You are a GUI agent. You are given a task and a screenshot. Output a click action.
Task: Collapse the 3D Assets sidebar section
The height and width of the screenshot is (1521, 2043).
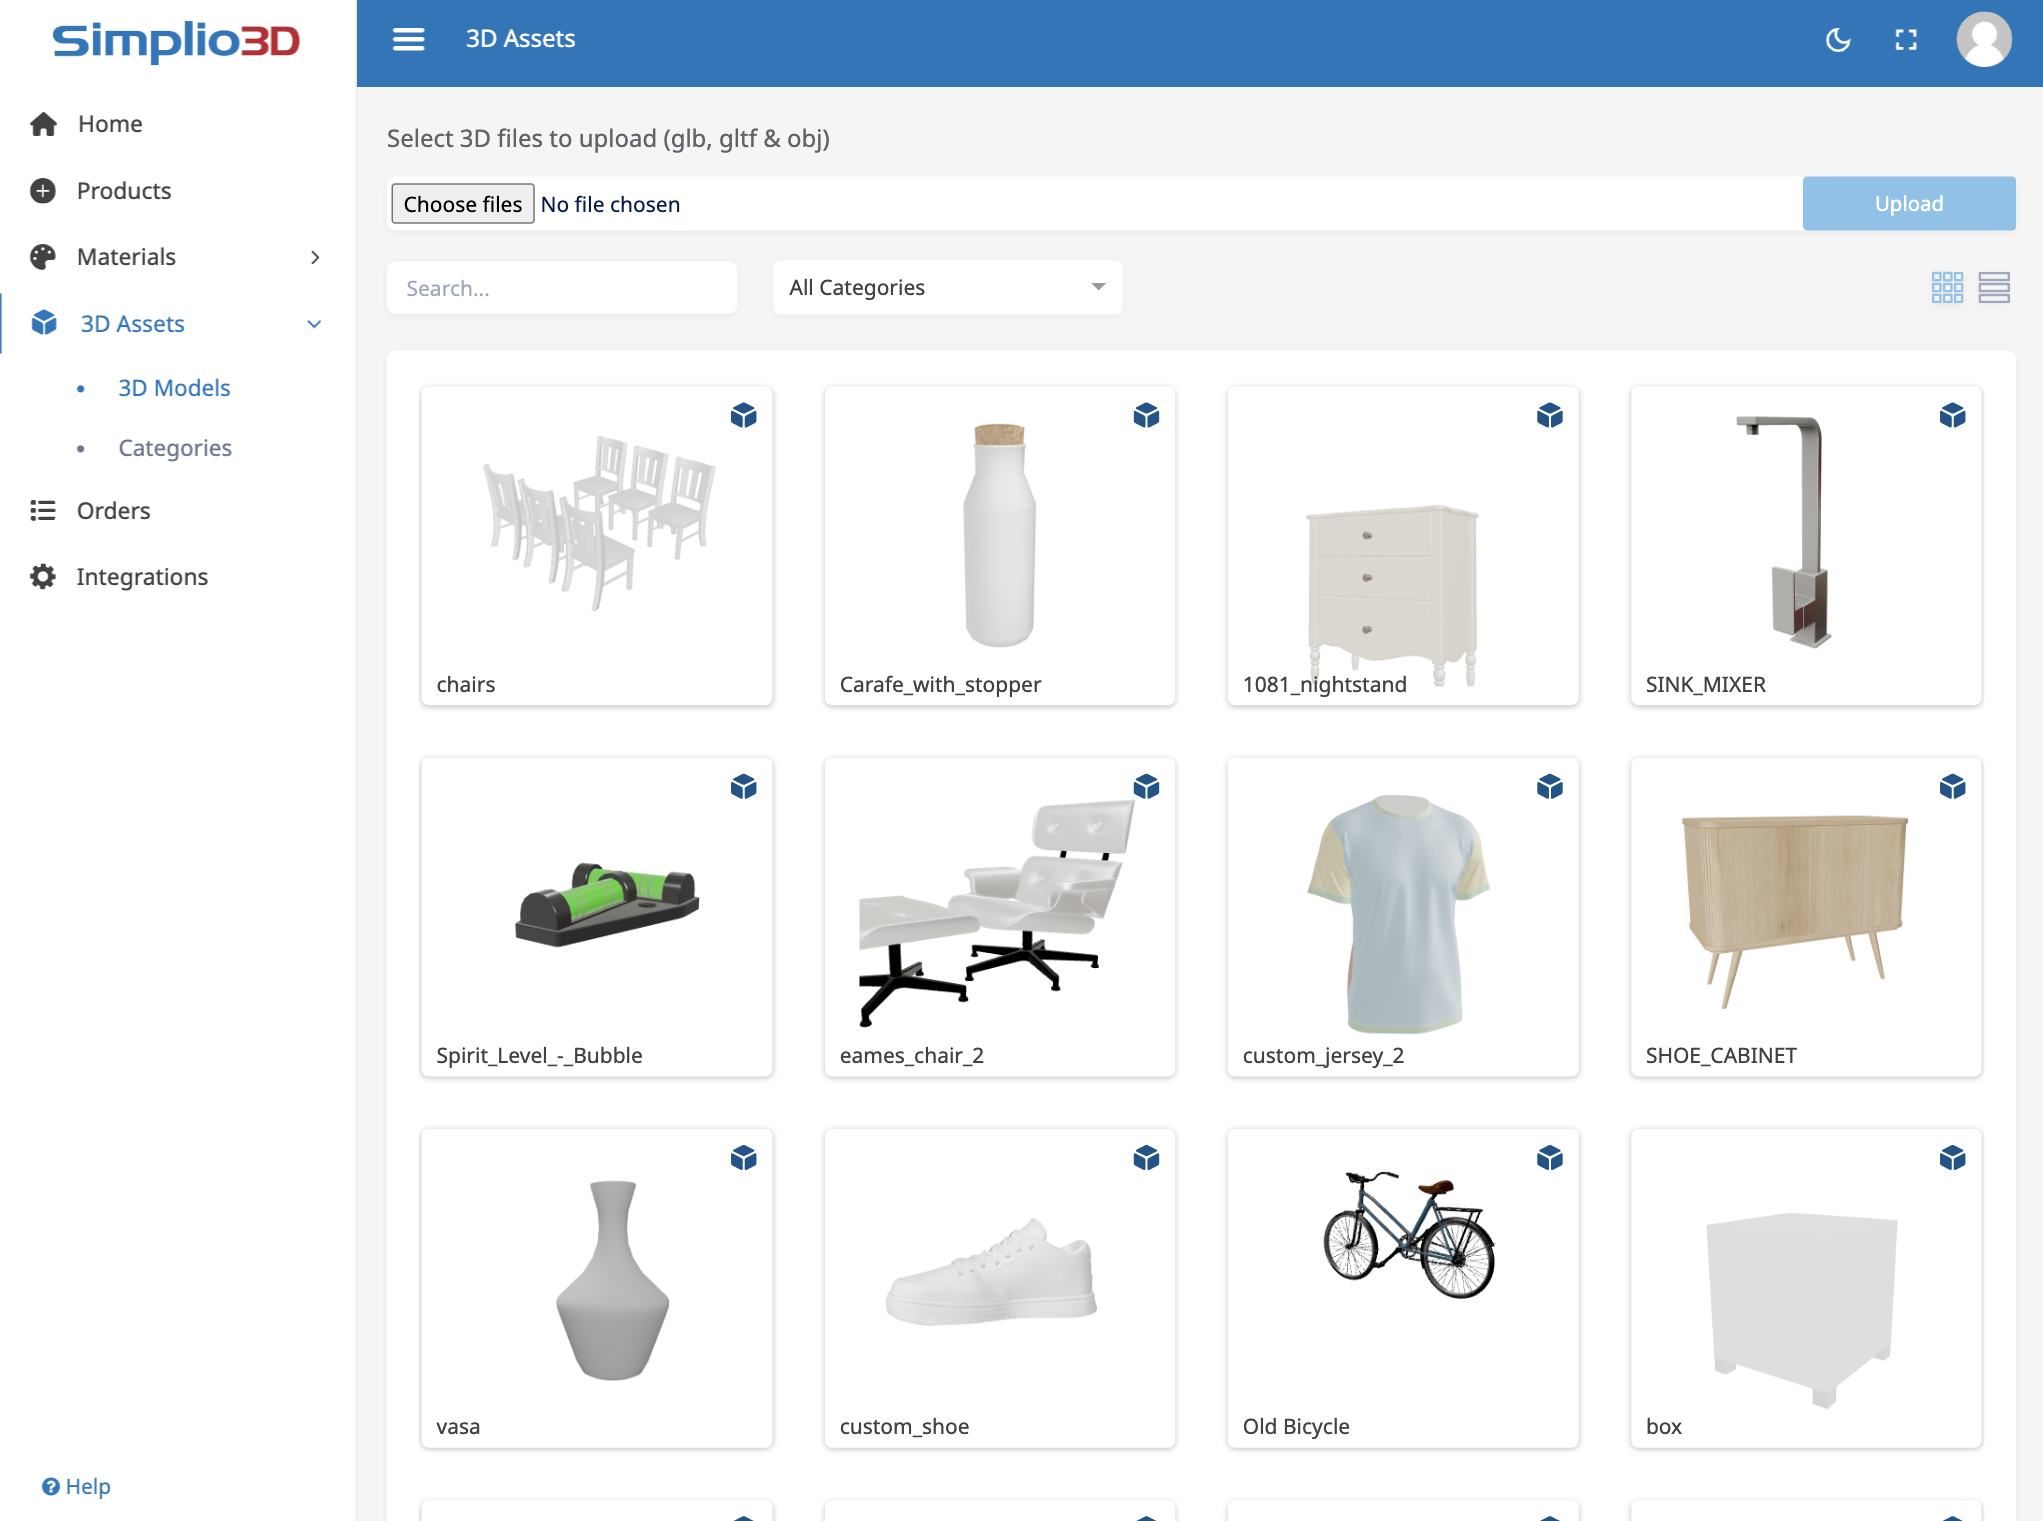pyautogui.click(x=314, y=324)
